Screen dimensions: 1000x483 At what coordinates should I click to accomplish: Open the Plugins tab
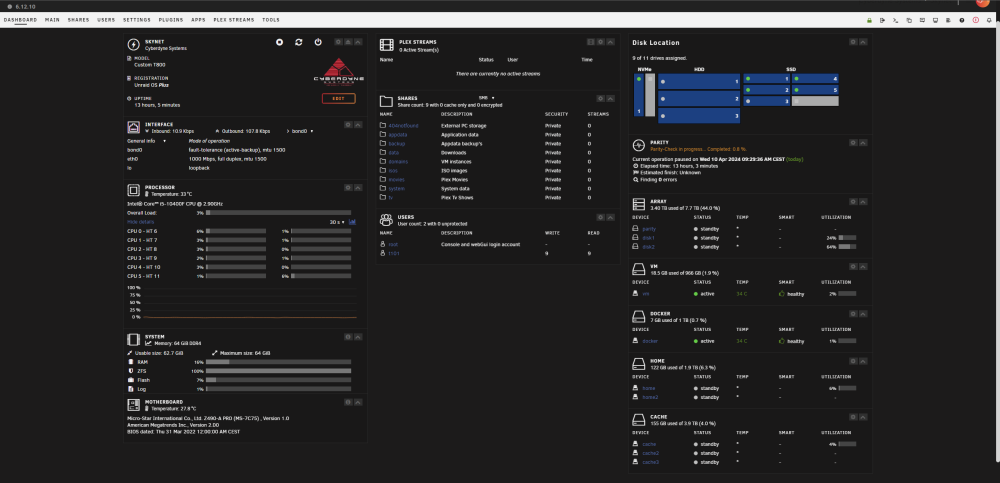172,20
